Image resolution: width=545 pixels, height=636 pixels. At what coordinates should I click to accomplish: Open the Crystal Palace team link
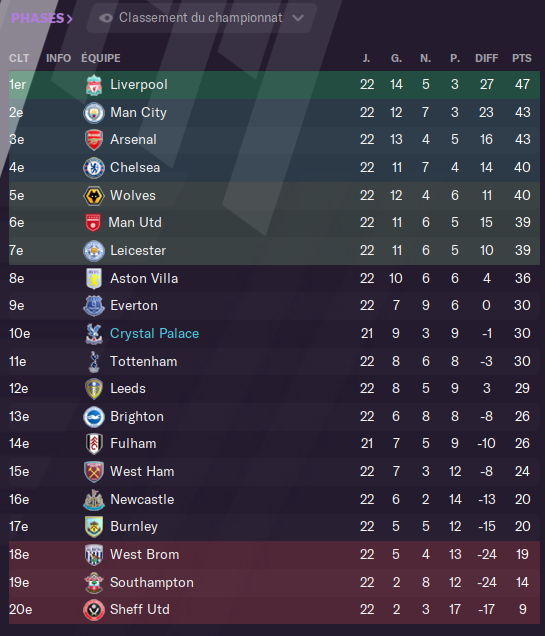pyautogui.click(x=154, y=333)
